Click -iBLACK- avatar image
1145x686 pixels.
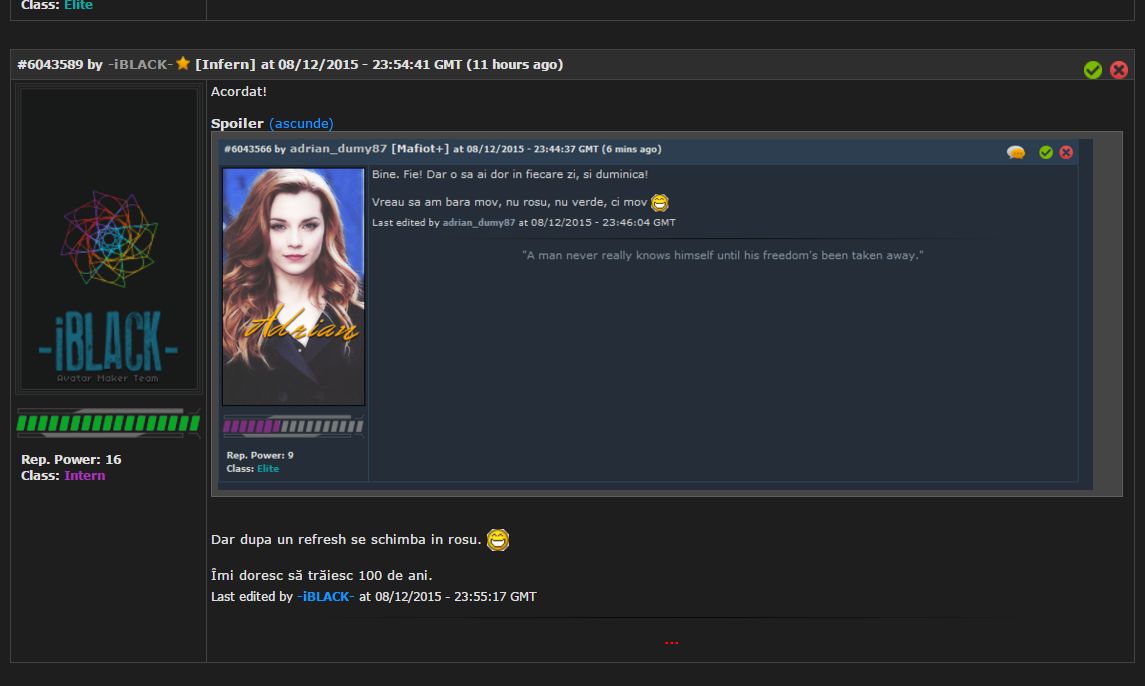tap(109, 240)
